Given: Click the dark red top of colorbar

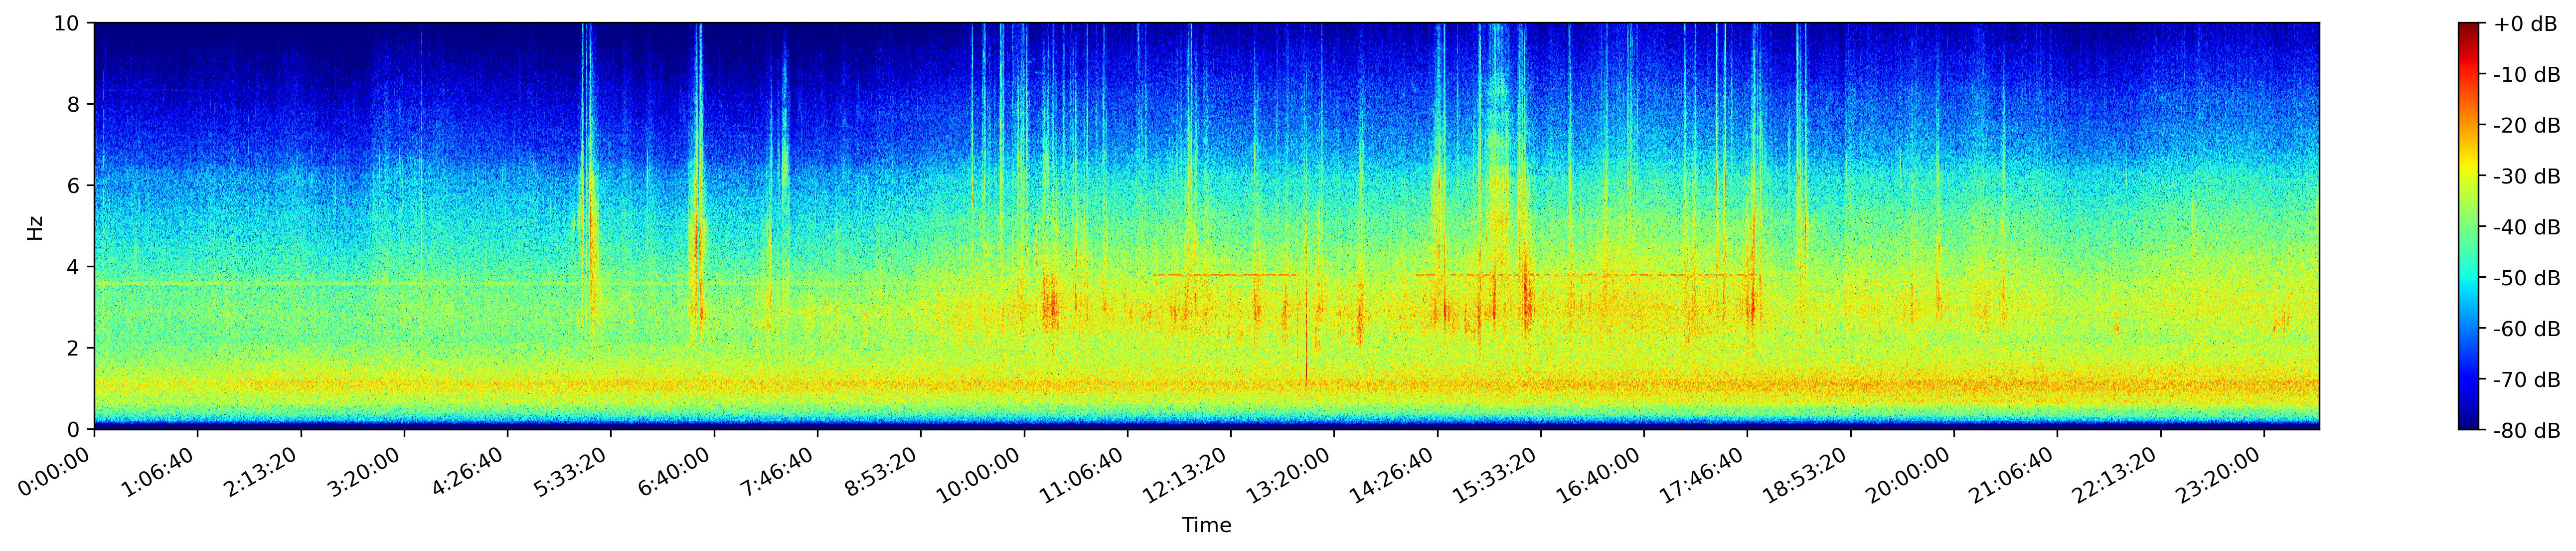Looking at the screenshot, I should click(x=2469, y=27).
